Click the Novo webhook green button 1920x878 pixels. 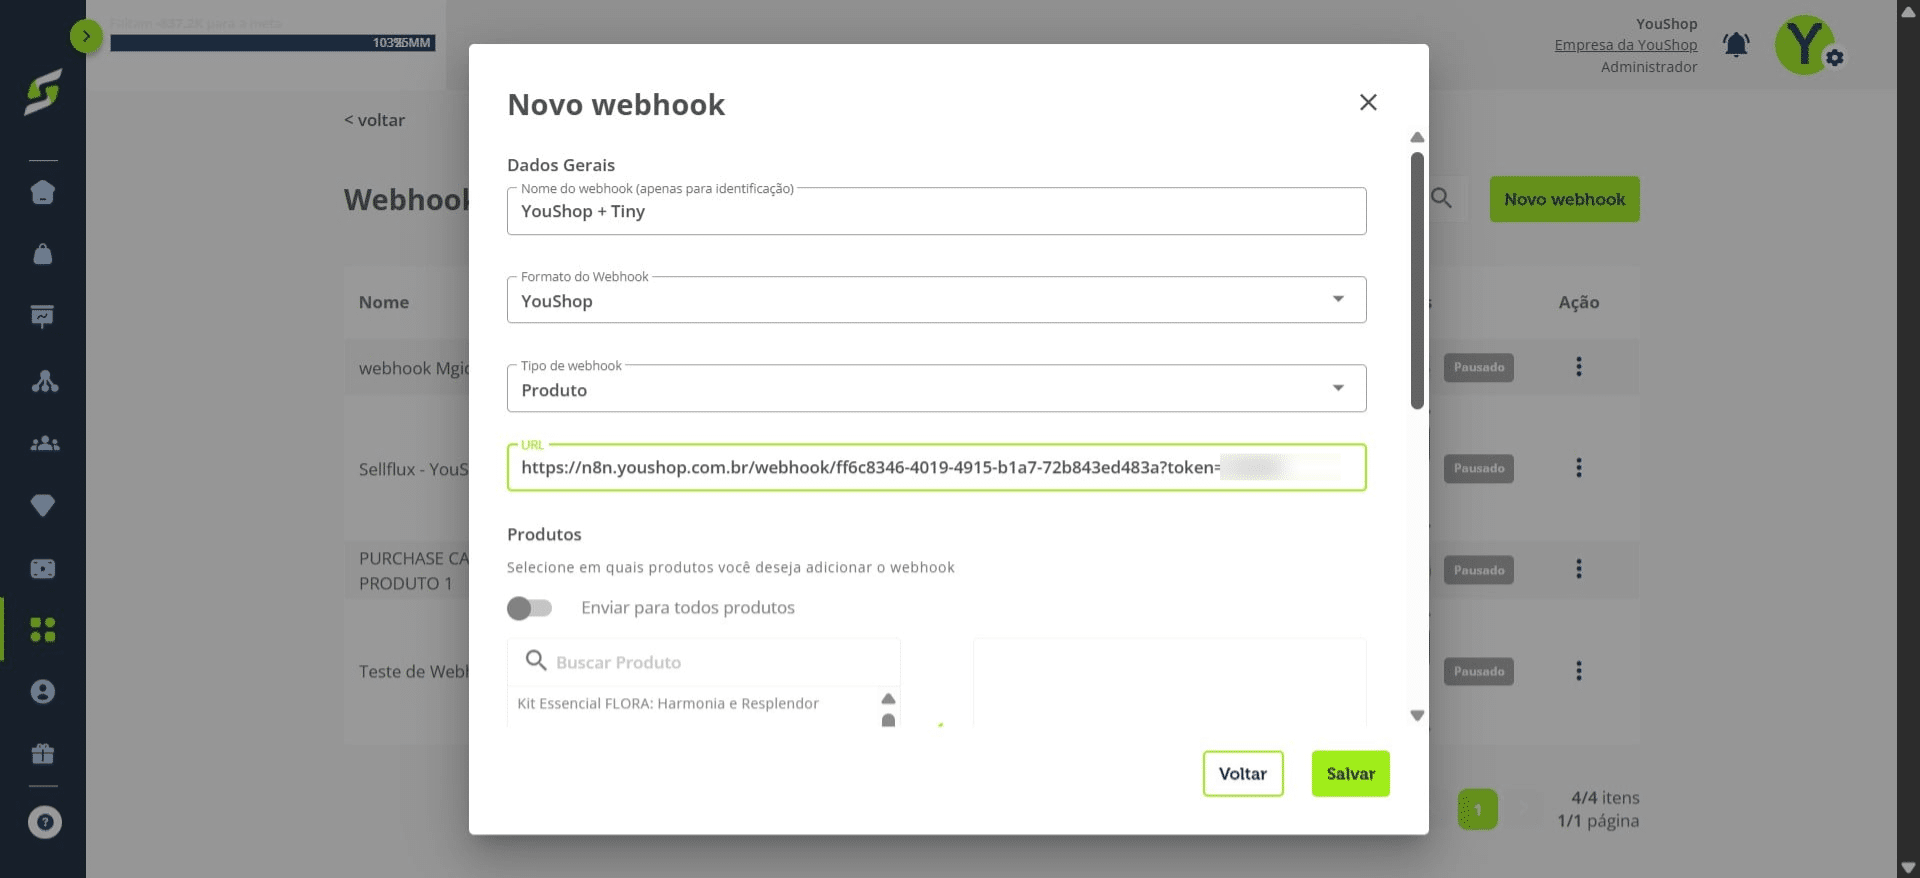click(1564, 199)
